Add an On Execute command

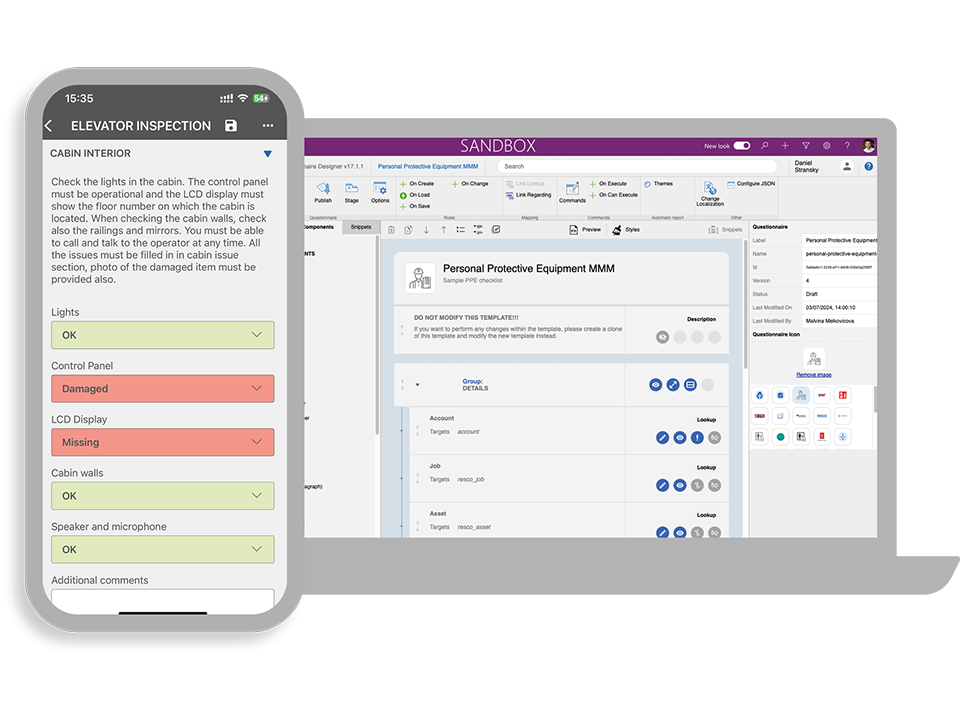[609, 184]
